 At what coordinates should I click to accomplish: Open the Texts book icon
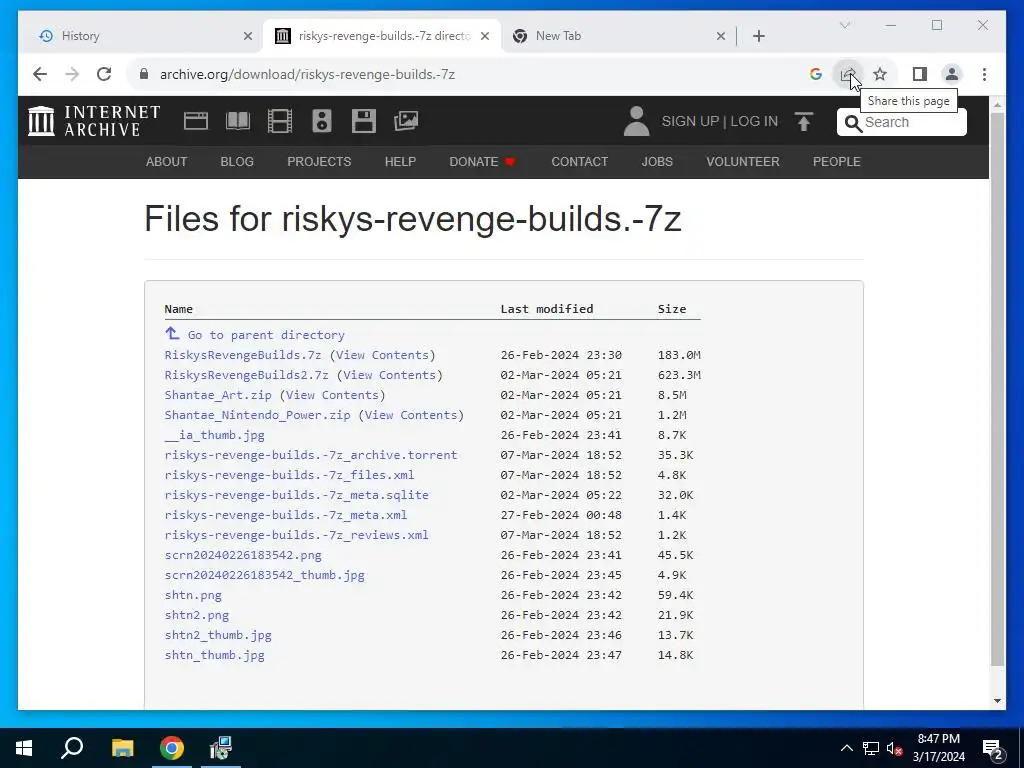point(238,121)
